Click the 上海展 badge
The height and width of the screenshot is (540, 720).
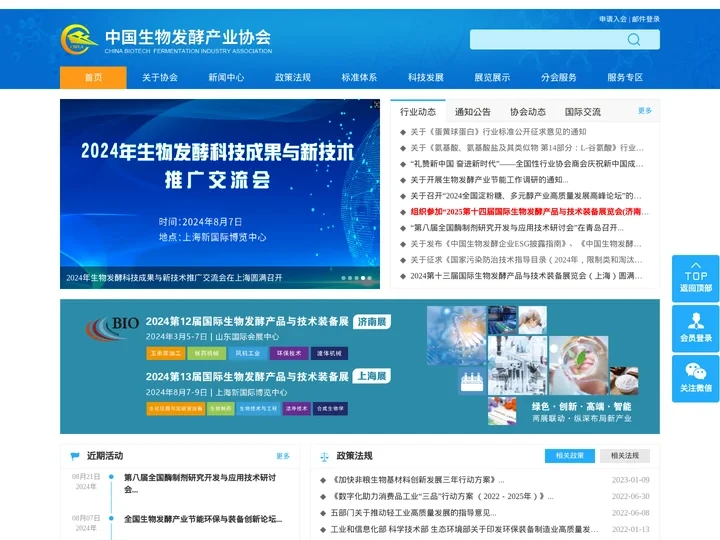click(372, 377)
